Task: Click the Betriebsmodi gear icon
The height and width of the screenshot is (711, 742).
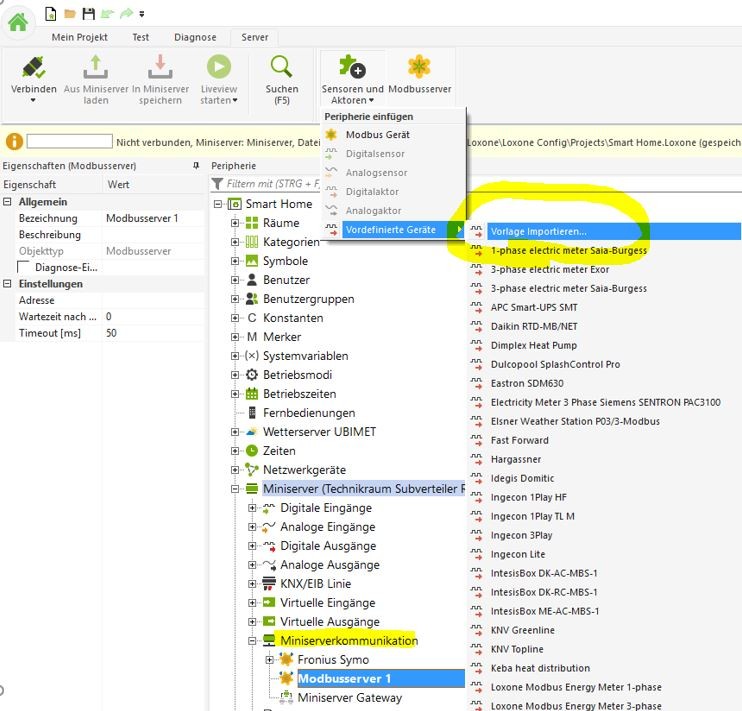Action: pos(252,375)
